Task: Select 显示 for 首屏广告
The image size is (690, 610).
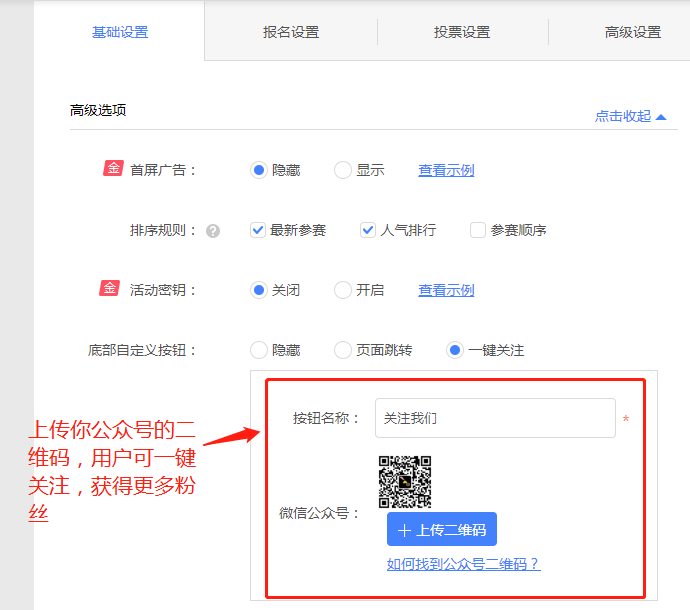Action: (x=342, y=170)
